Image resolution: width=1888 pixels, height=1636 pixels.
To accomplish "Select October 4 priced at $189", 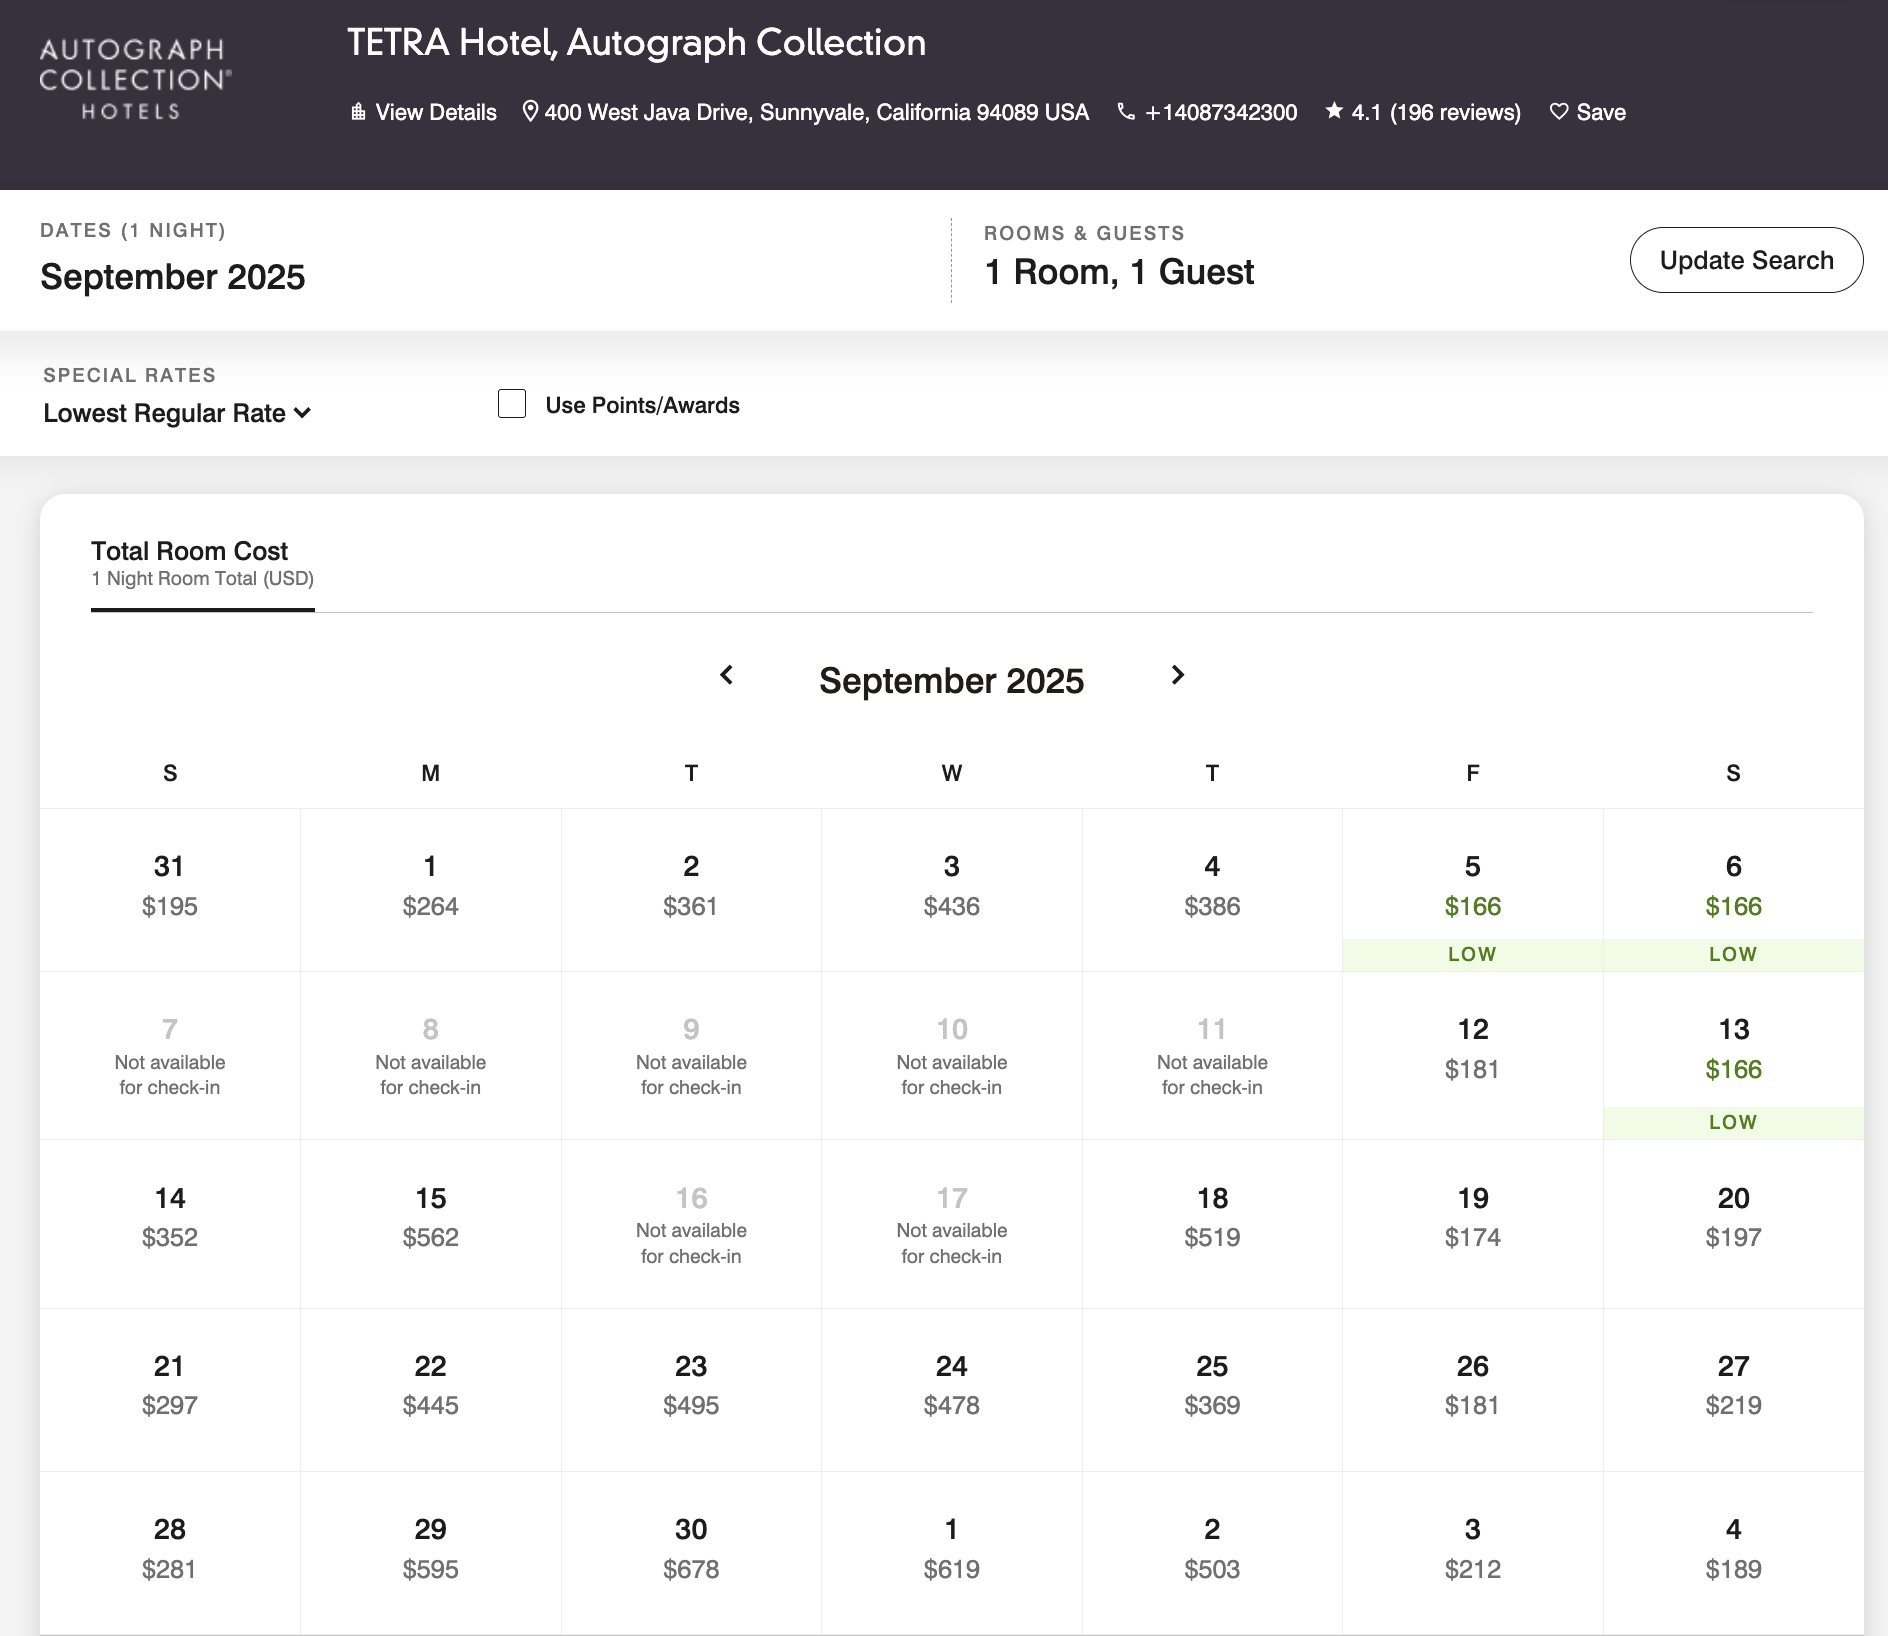I will [x=1734, y=1553].
